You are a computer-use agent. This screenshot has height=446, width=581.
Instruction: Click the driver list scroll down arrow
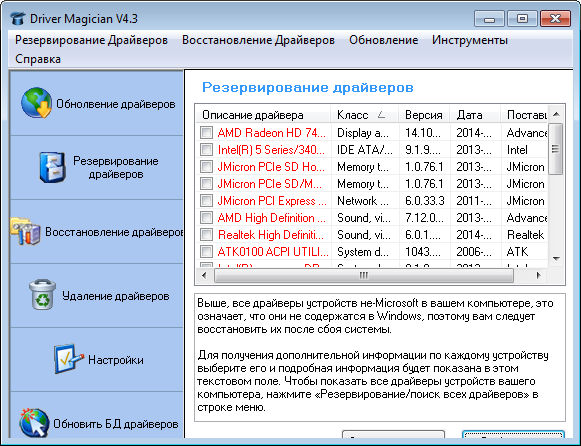[x=556, y=258]
